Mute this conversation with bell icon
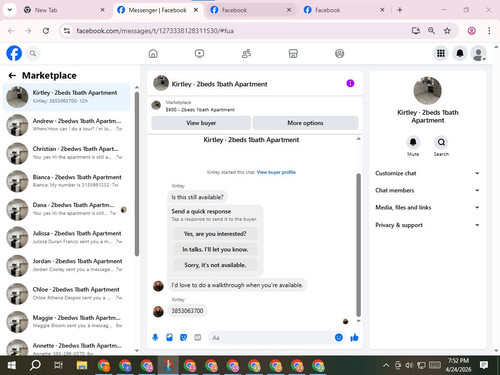Screen dimensions: 500x375 413,142
